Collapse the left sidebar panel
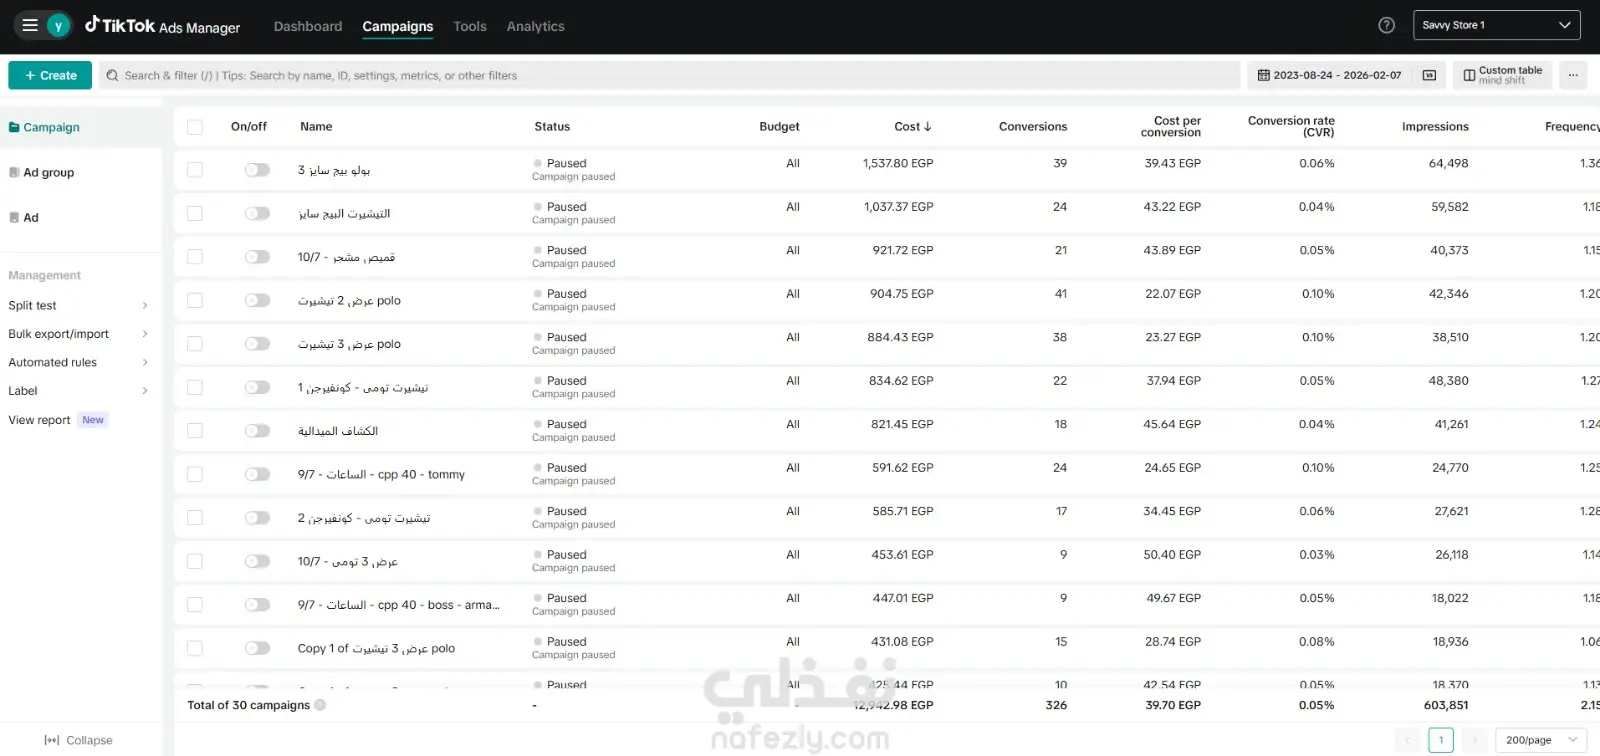 [78, 740]
